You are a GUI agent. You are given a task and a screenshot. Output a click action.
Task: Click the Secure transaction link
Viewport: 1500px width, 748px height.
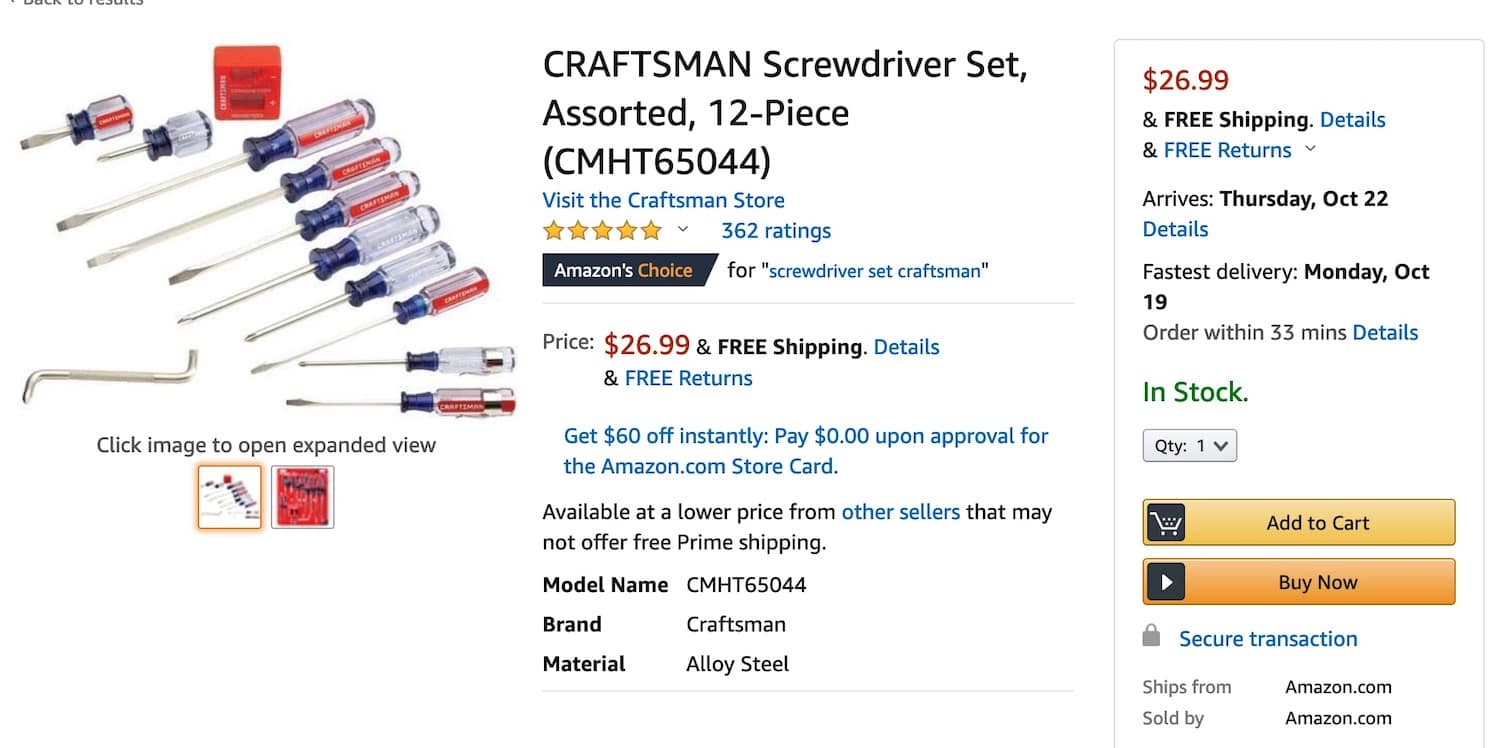point(1268,639)
